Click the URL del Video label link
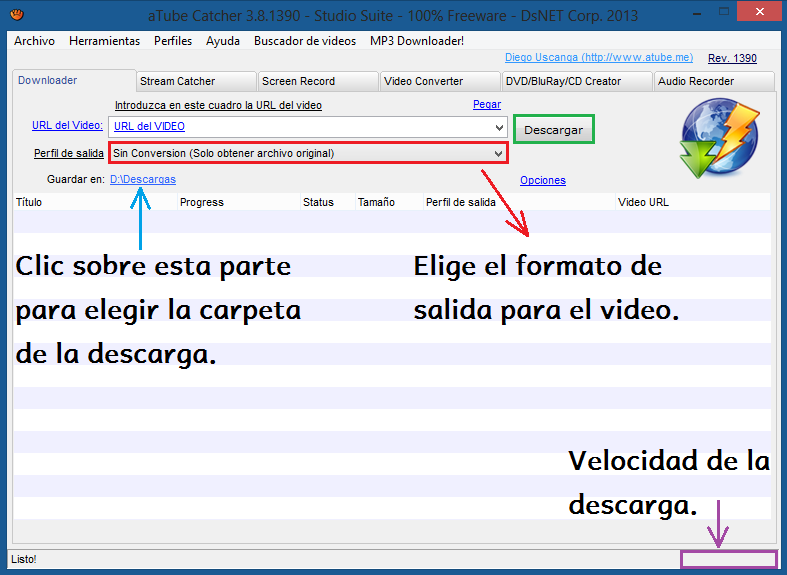The width and height of the screenshot is (787, 575). 67,125
